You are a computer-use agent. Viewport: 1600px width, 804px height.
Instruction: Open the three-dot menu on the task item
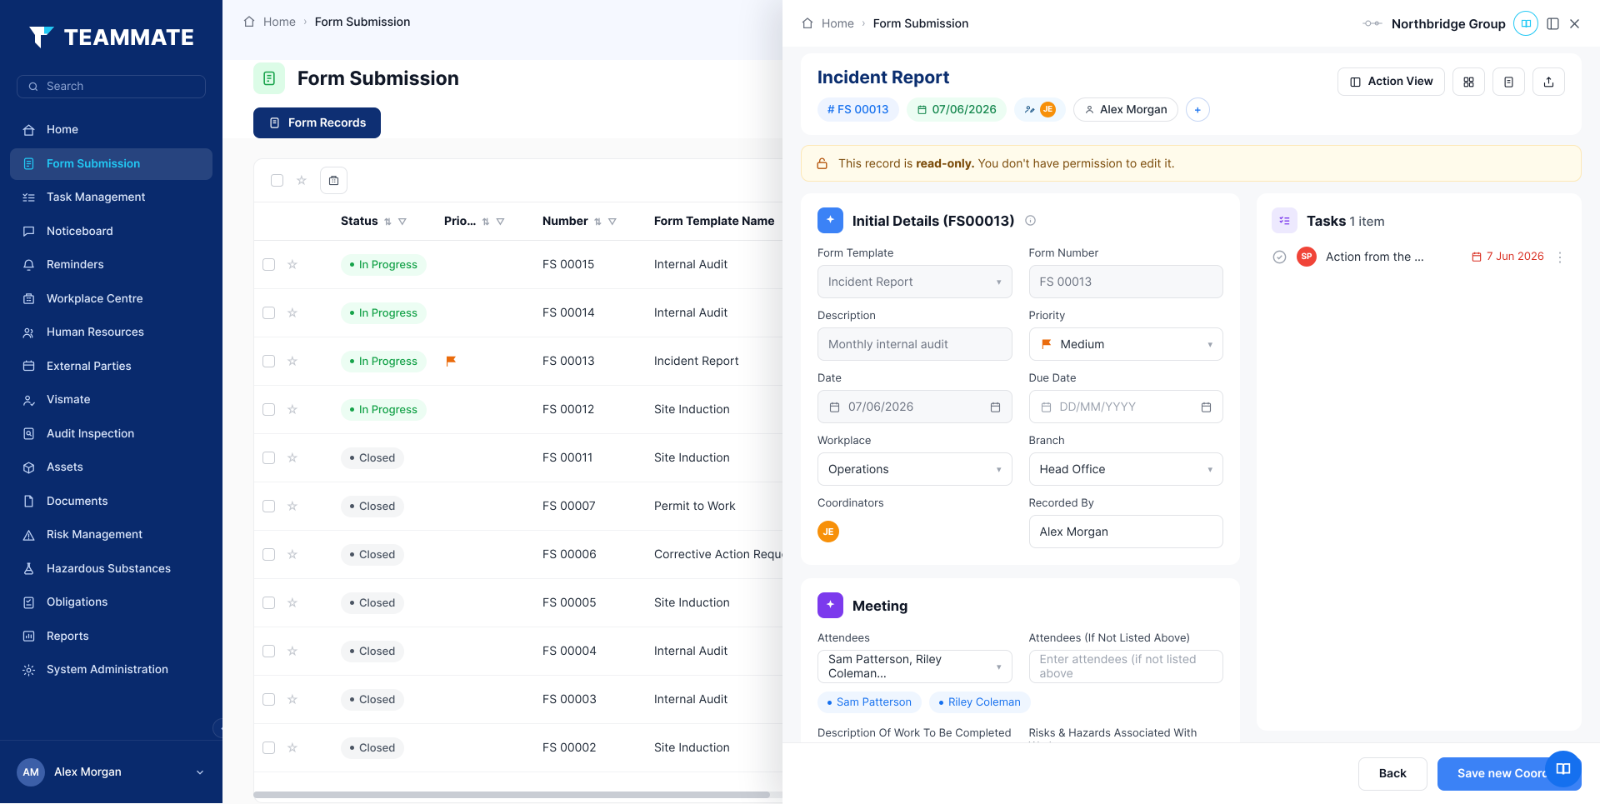[x=1559, y=257]
